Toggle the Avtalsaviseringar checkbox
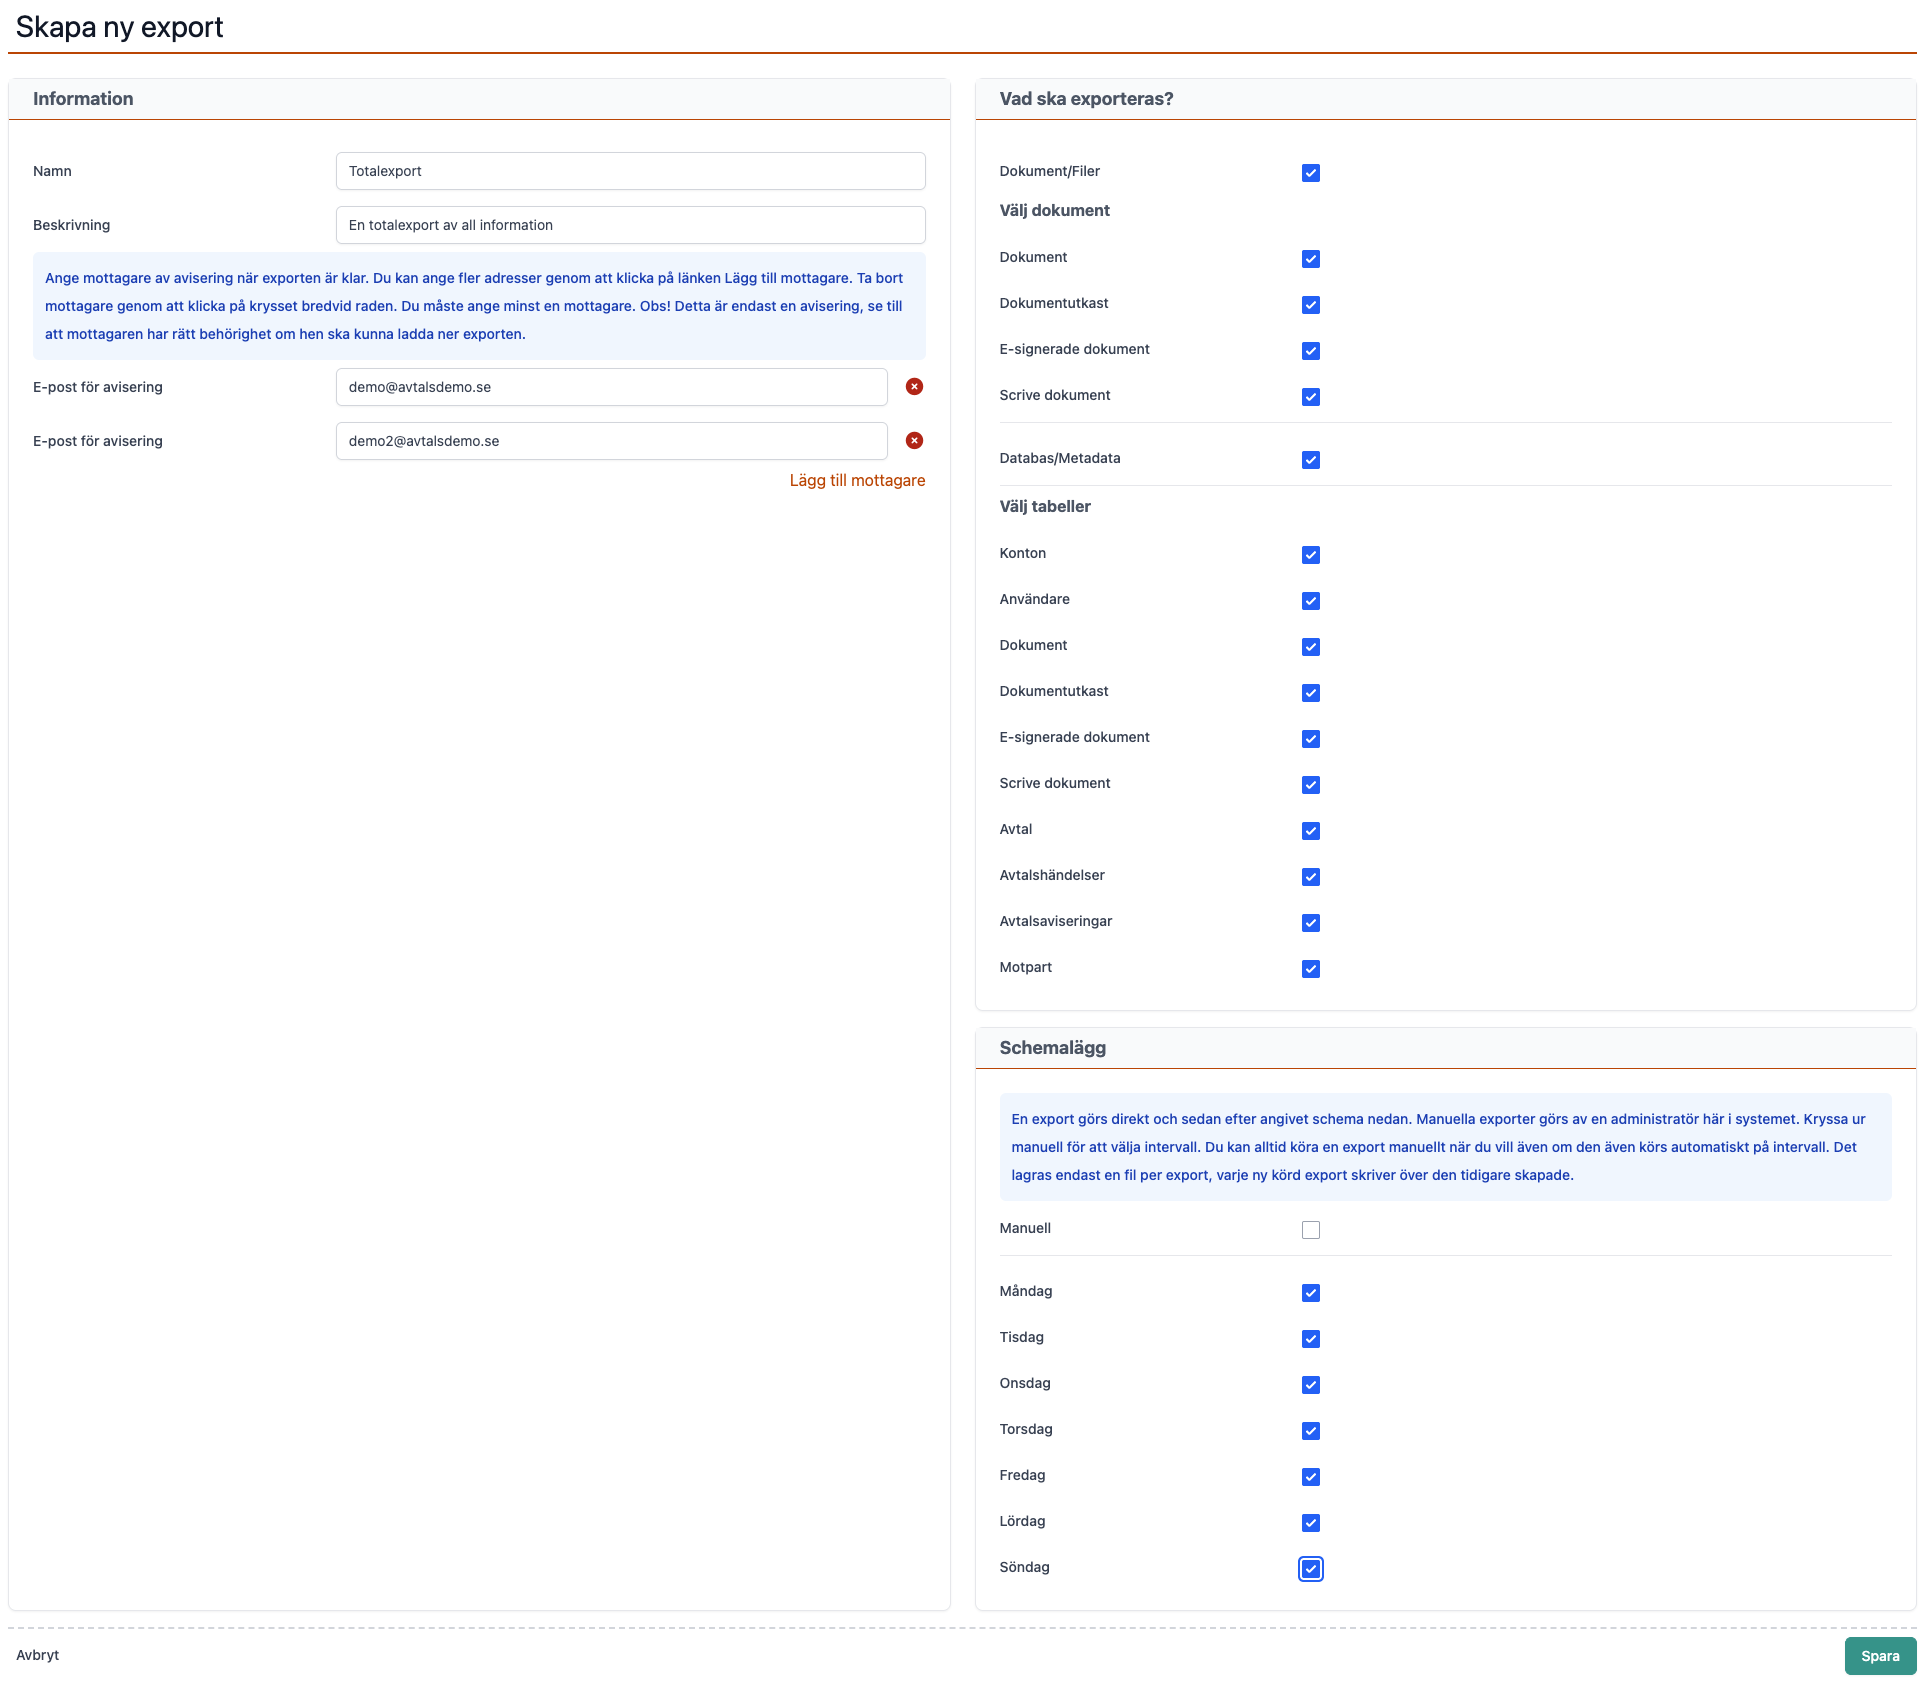Screen dimensions: 1928x1685 [1310, 923]
